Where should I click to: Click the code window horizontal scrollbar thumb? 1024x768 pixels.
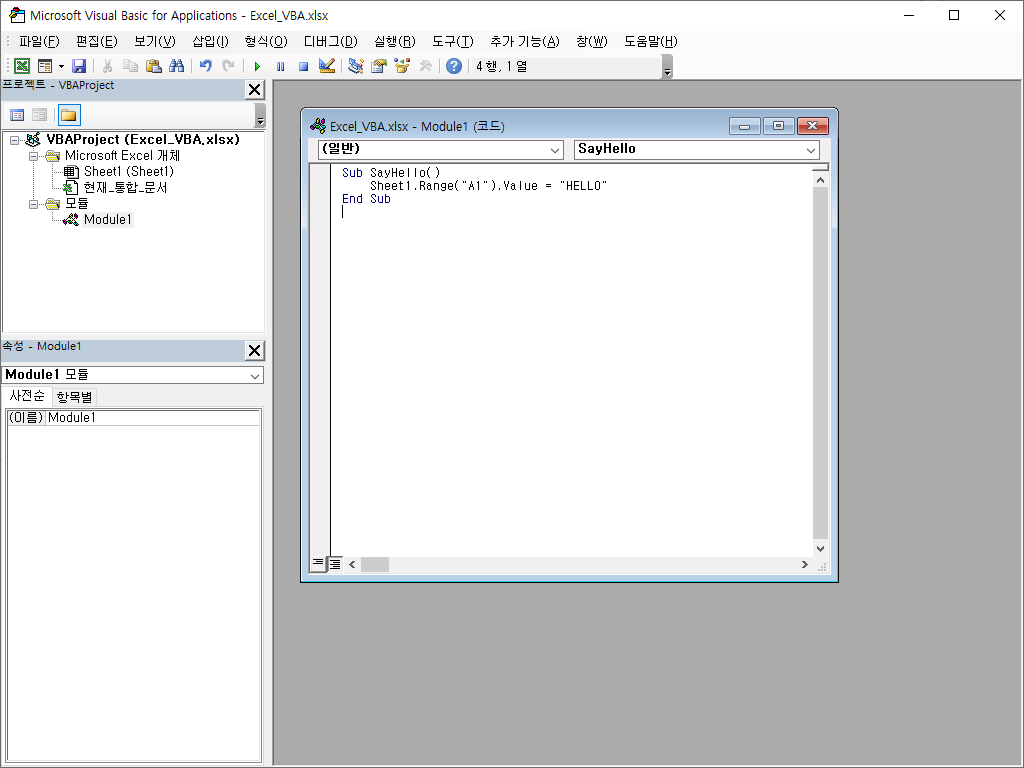[375, 564]
